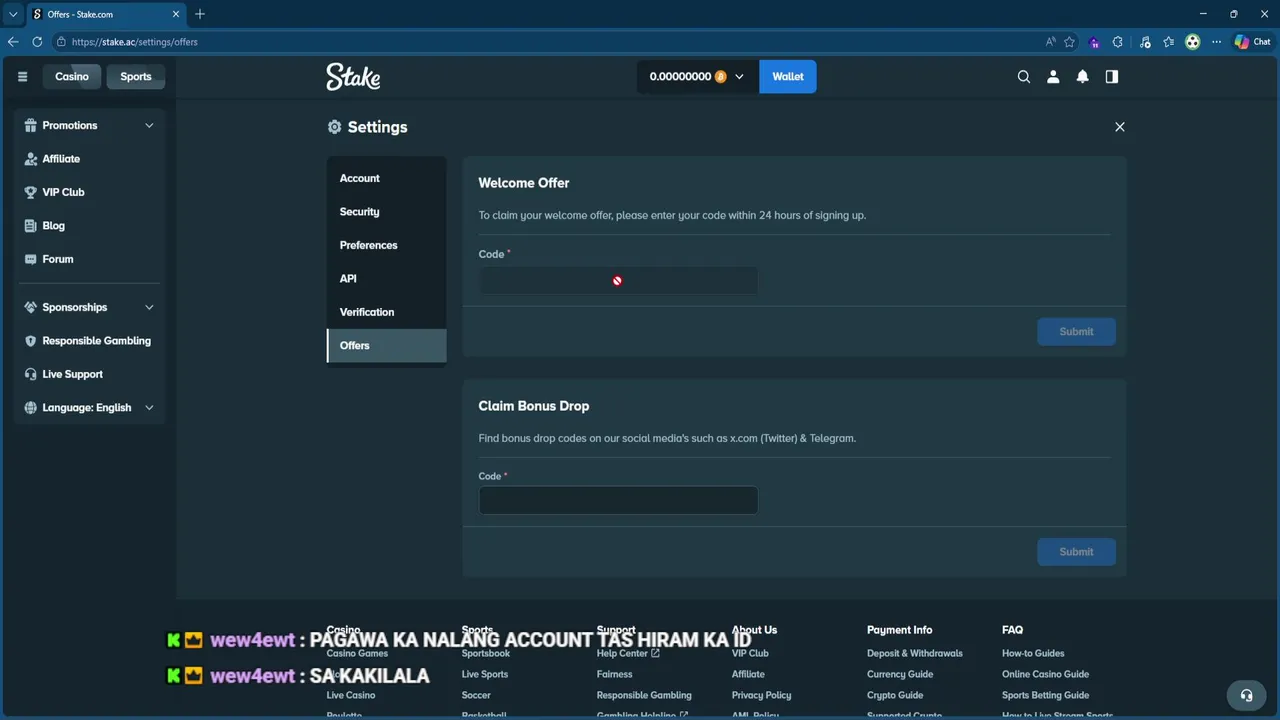The height and width of the screenshot is (720, 1280).
Task: Expand the Promotions chevron
Action: point(149,126)
